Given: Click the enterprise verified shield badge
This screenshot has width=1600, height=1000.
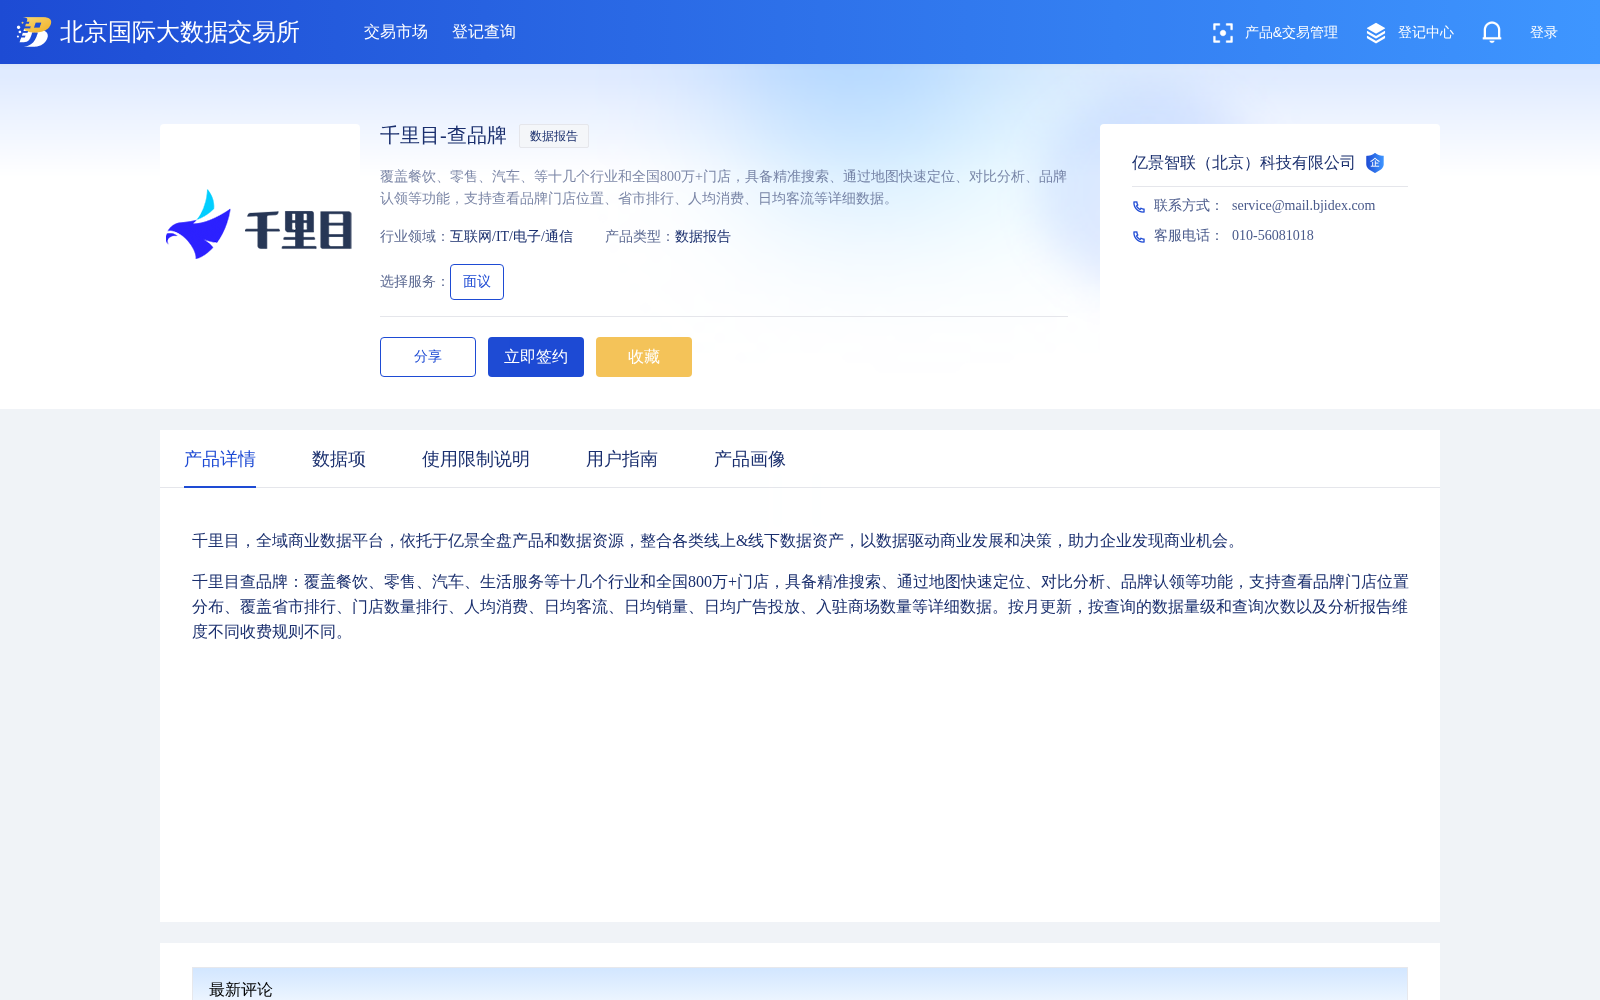Looking at the screenshot, I should point(1375,163).
